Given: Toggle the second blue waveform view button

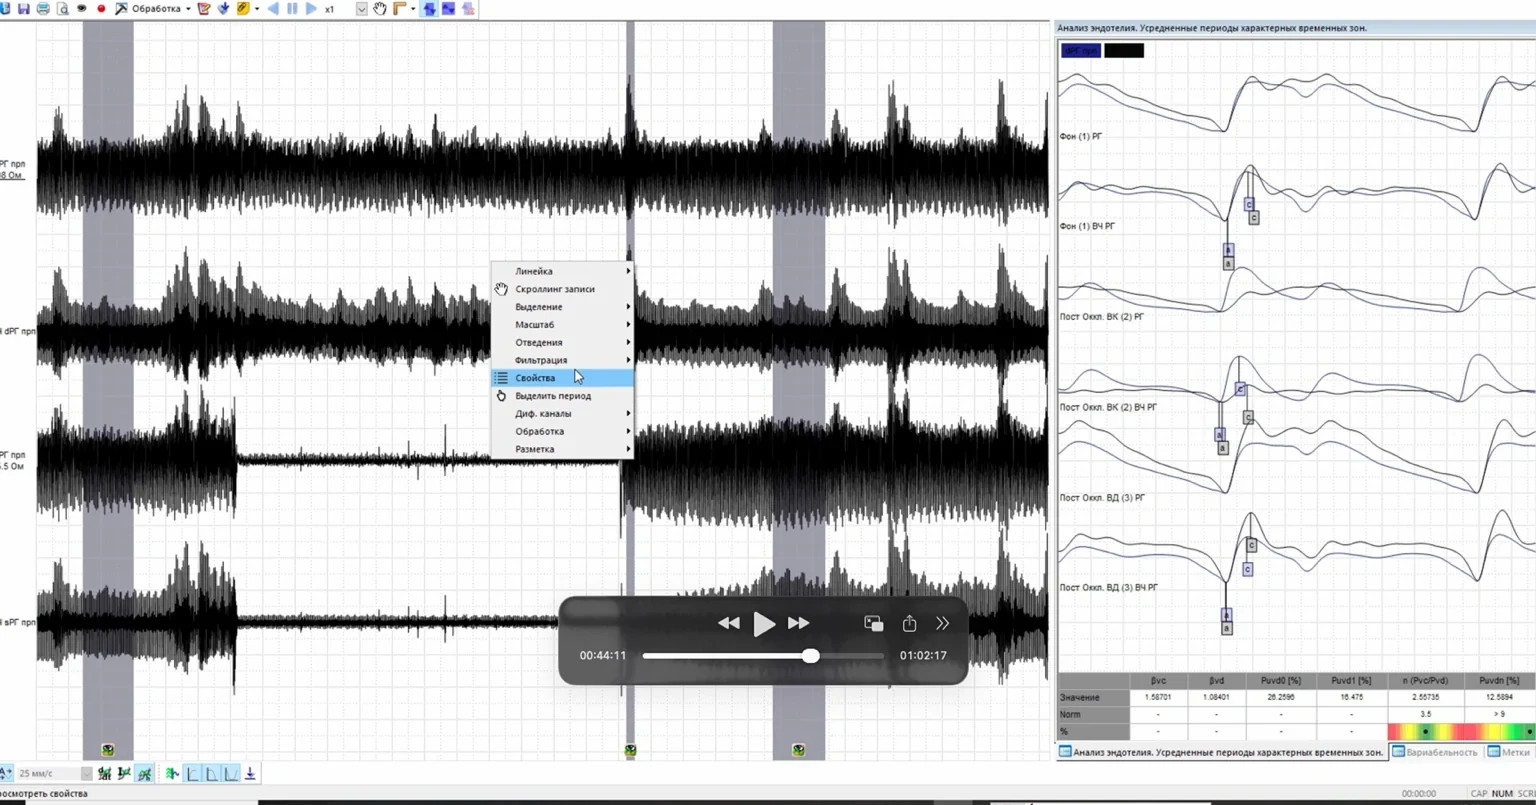Looking at the screenshot, I should 448,9.
